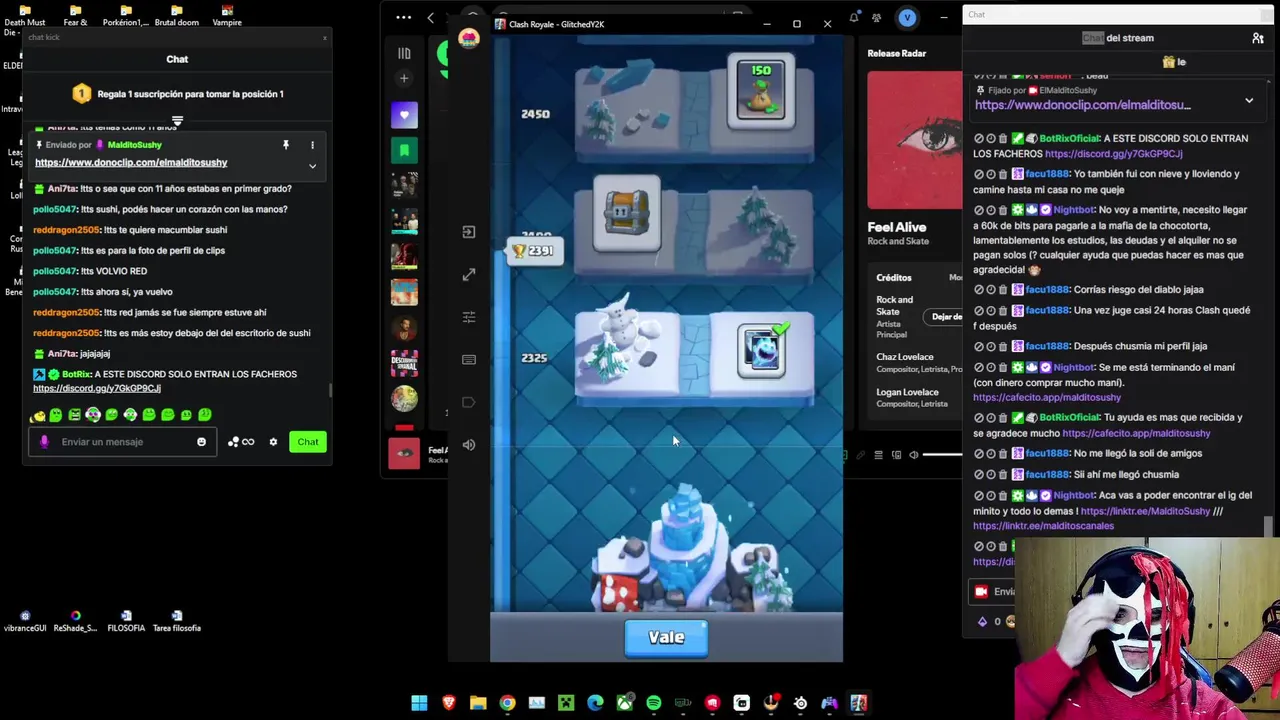1280x720 pixels.
Task: Open Spotify notifications bell
Action: (x=854, y=17)
